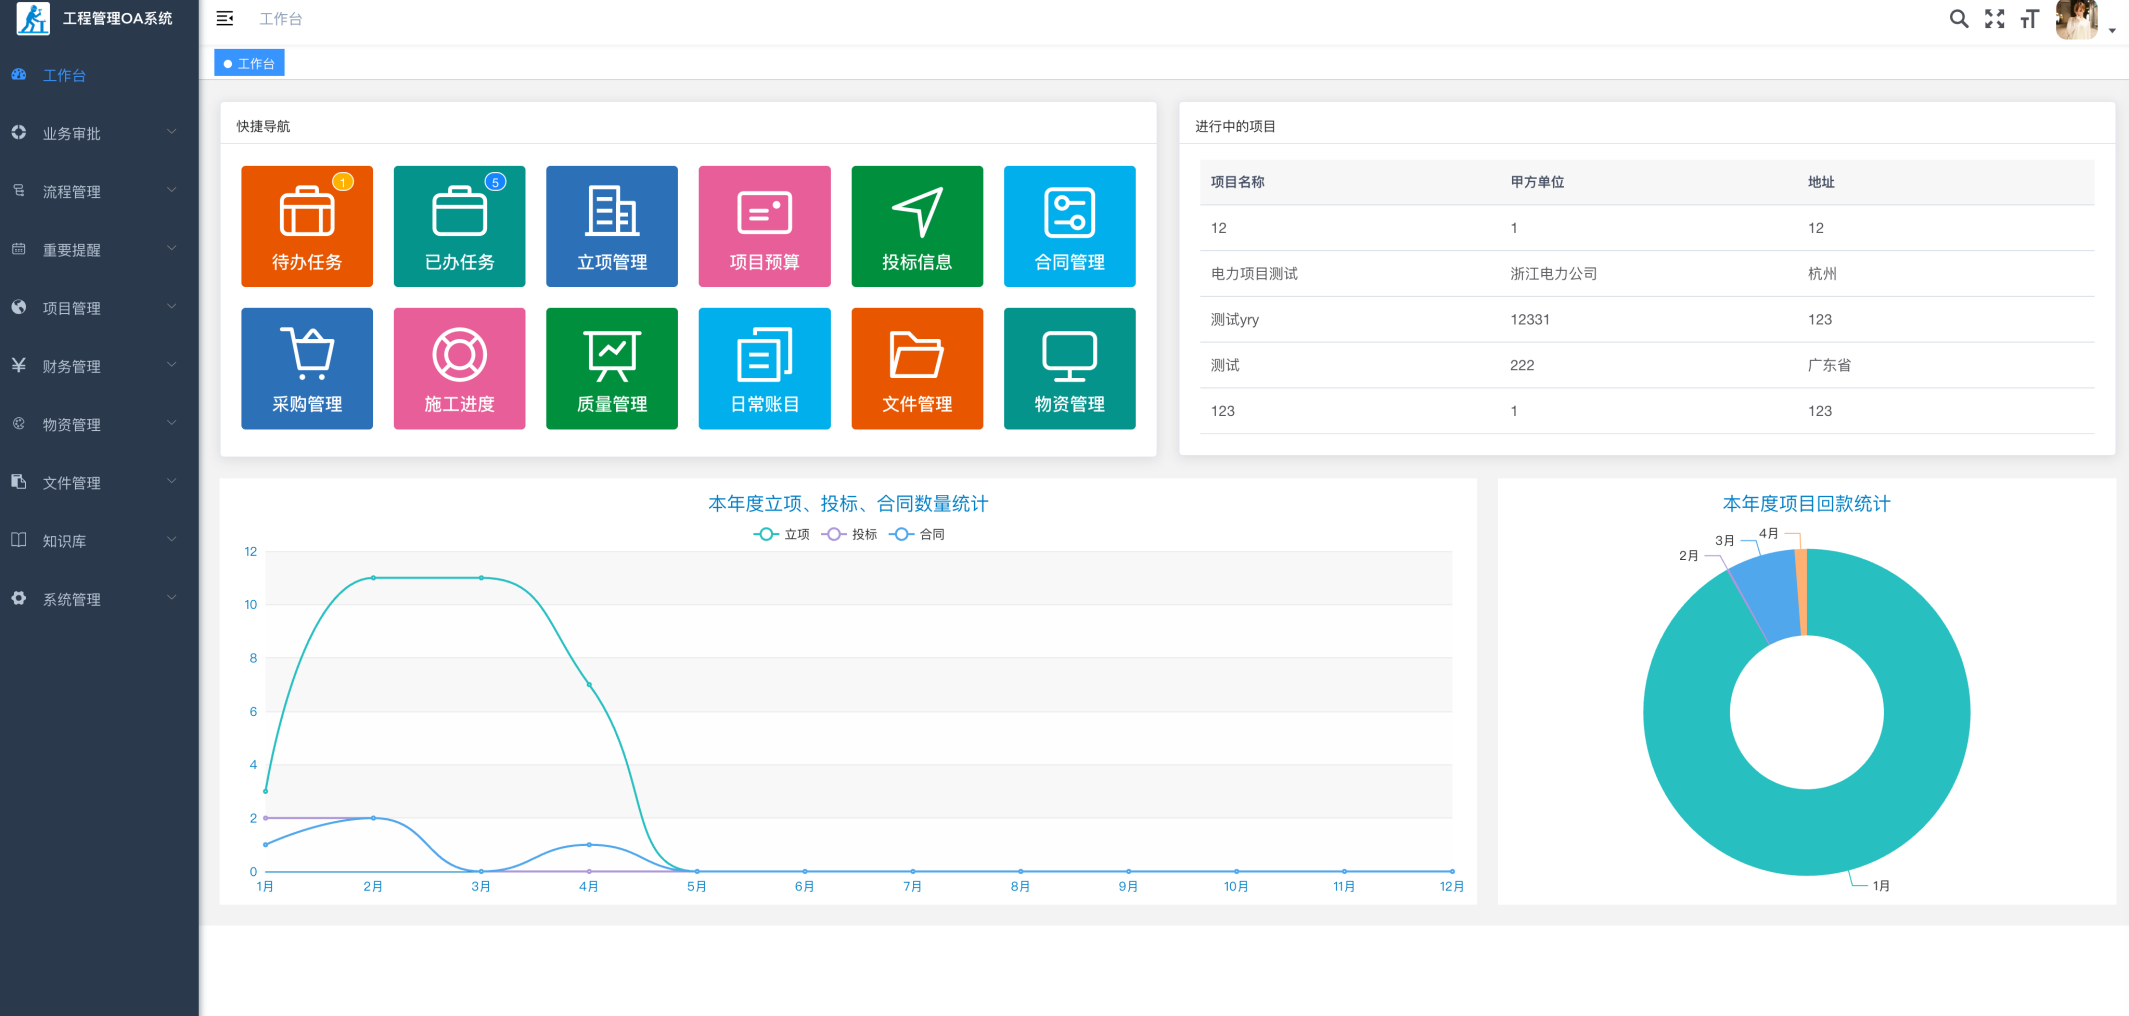Collapse the sidebar with hamburger icon
2129x1016 pixels.
coord(225,19)
